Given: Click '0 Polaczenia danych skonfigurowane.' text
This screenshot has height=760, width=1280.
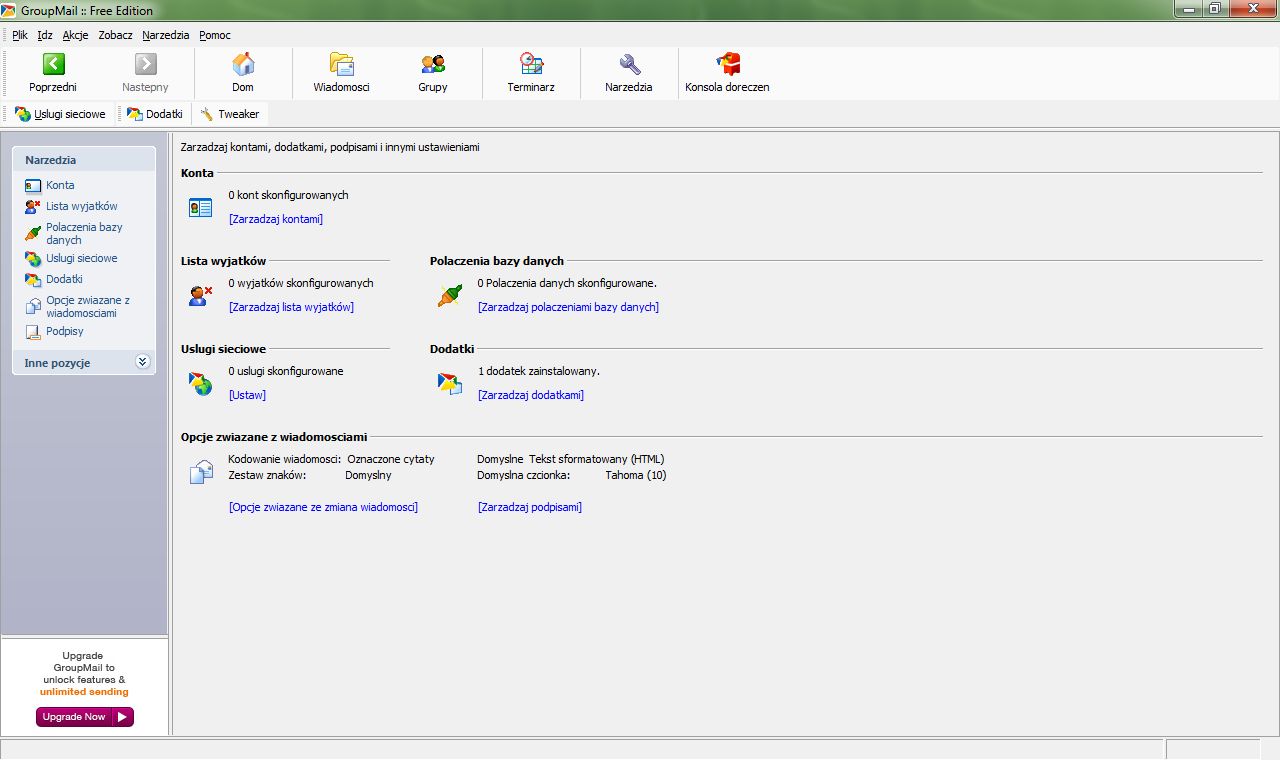Looking at the screenshot, I should coord(567,283).
